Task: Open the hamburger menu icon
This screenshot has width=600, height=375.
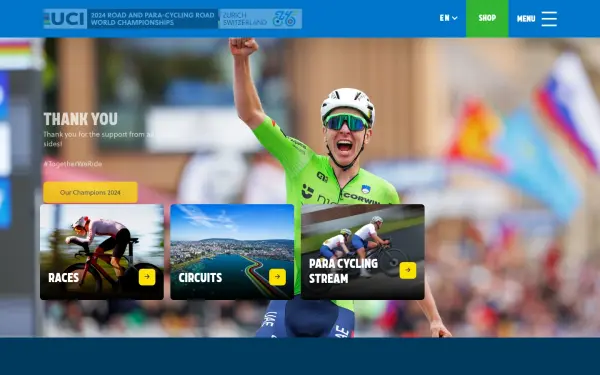Action: pyautogui.click(x=549, y=19)
